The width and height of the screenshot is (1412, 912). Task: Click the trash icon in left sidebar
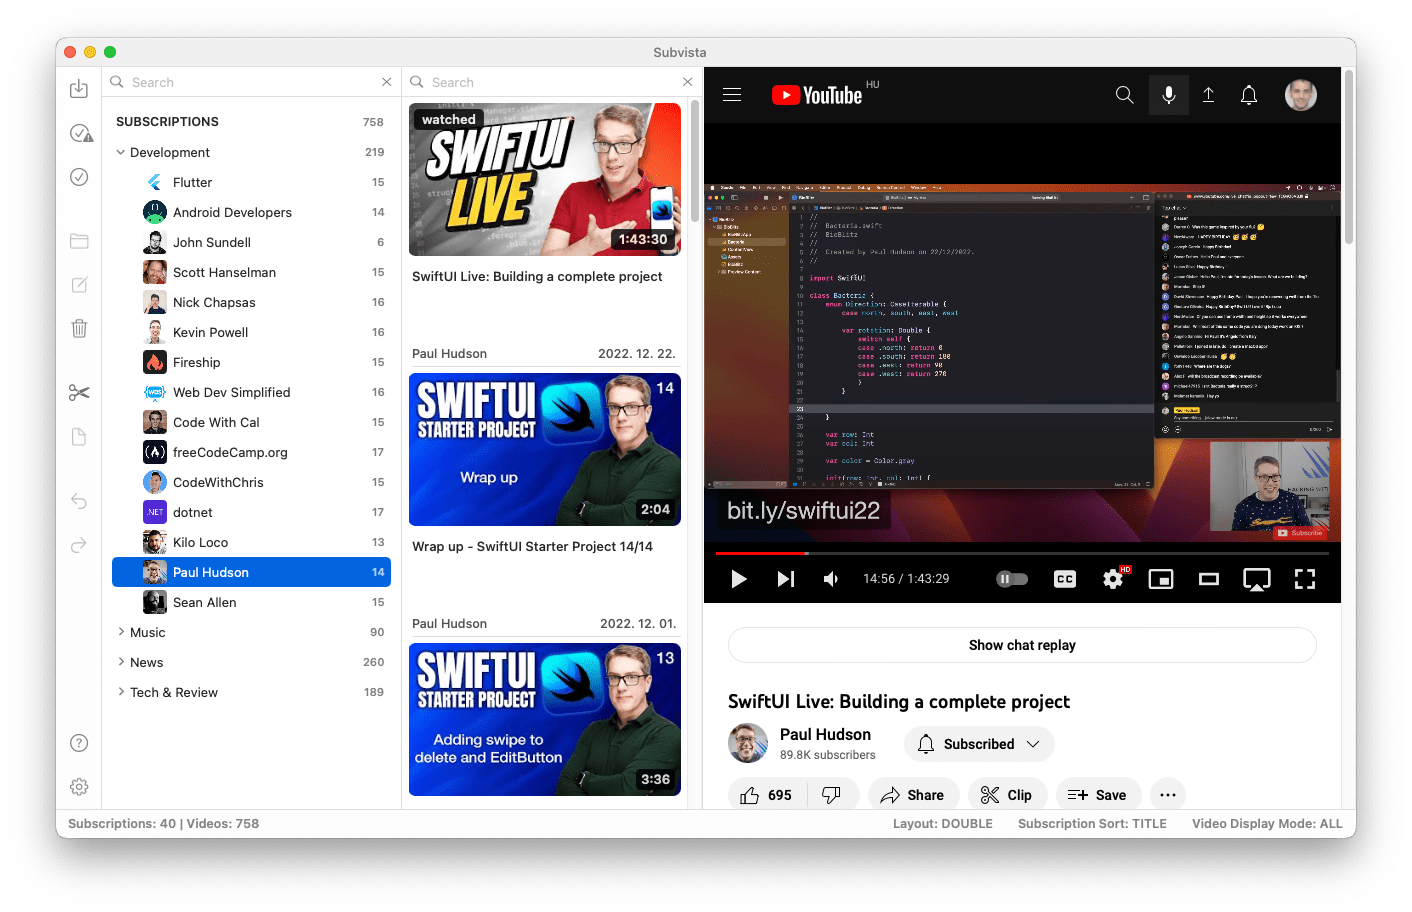pyautogui.click(x=79, y=328)
